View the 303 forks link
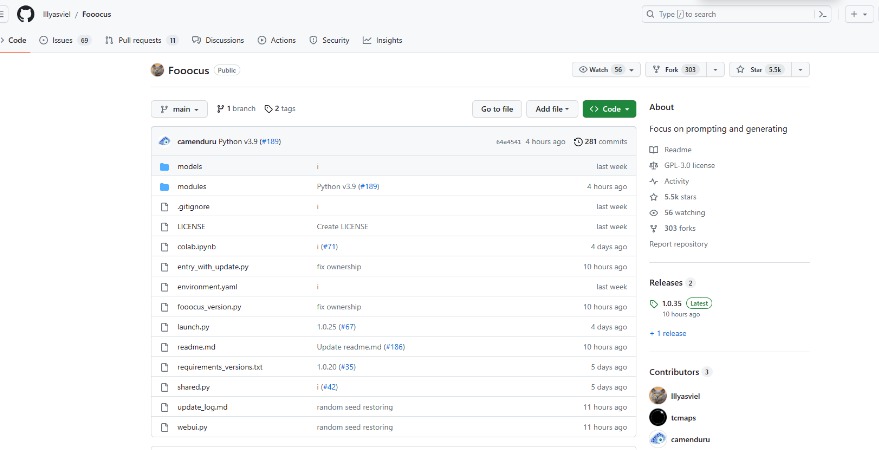This screenshot has width=879, height=450. [673, 228]
